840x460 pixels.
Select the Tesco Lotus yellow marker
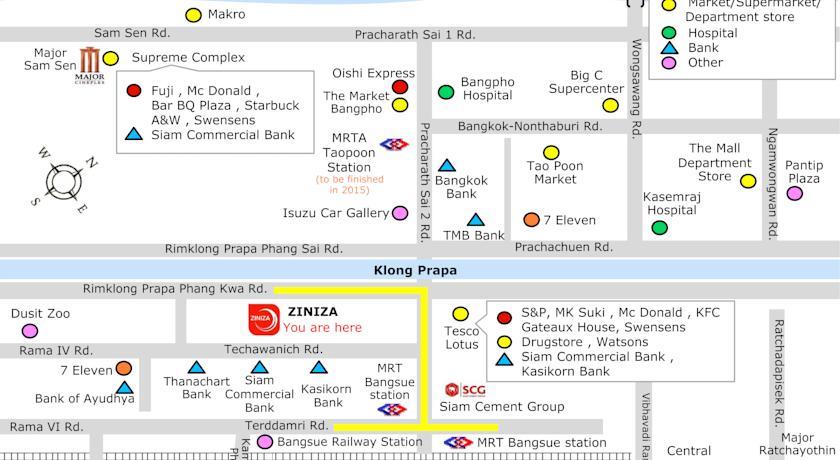(460, 314)
